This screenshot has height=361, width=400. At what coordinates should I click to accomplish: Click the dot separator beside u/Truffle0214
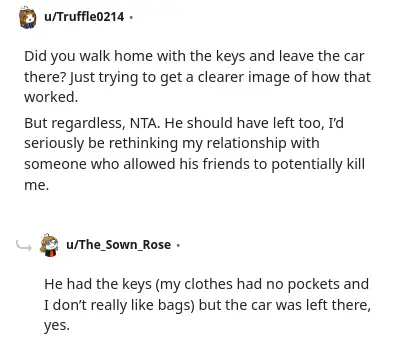coord(131,17)
